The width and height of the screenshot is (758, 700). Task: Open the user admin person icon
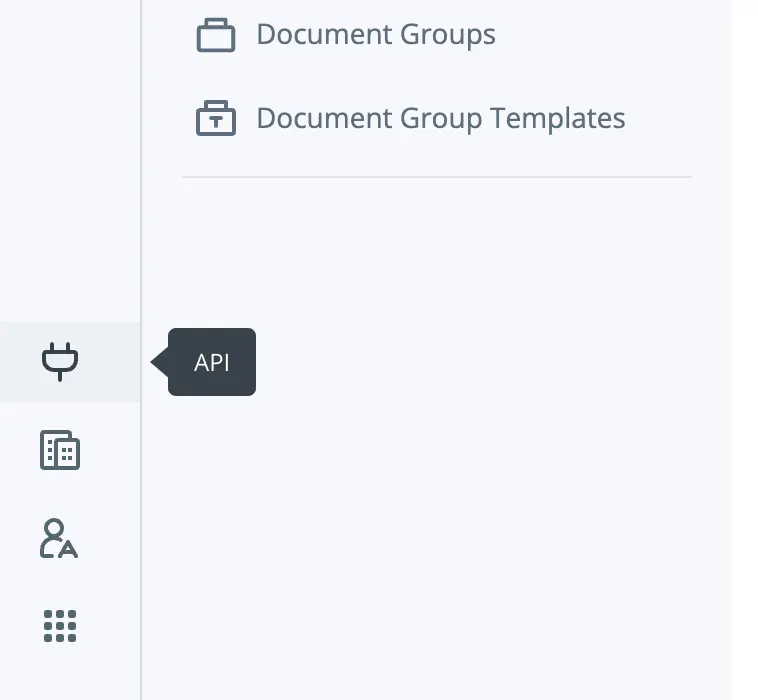(59, 538)
